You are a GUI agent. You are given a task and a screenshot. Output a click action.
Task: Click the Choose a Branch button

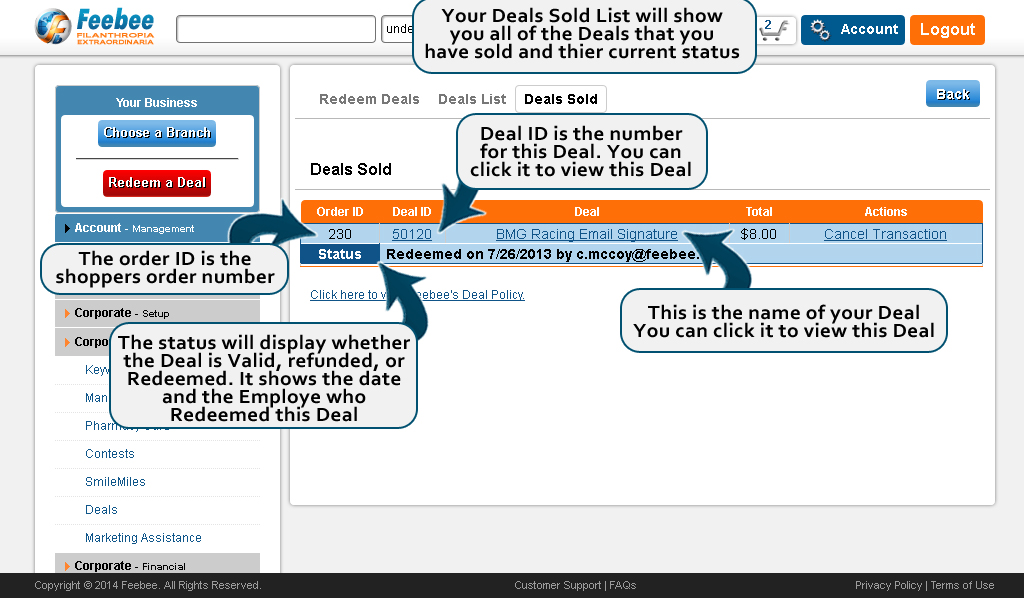[x=157, y=133]
